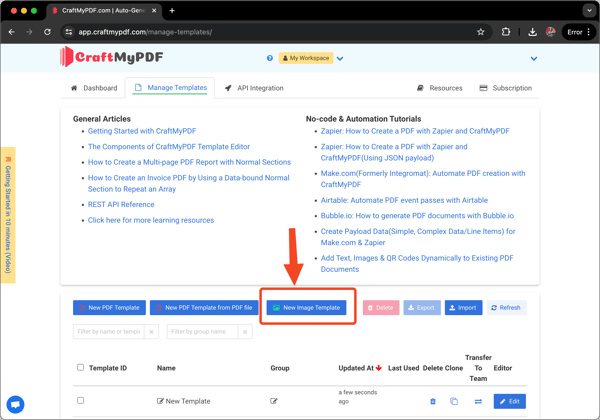Open the API Integration tab
This screenshot has width=600, height=420.
254,88
